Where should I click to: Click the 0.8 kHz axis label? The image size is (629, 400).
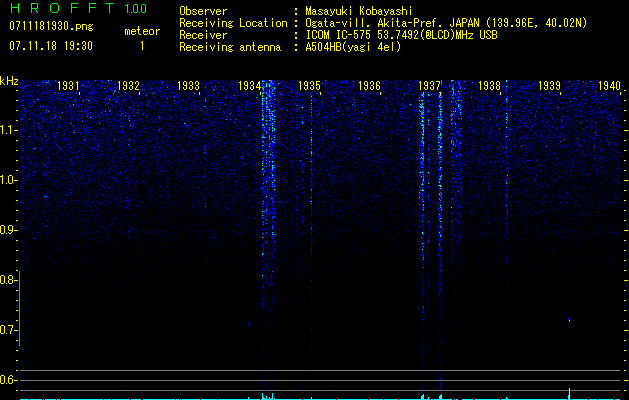[8, 280]
